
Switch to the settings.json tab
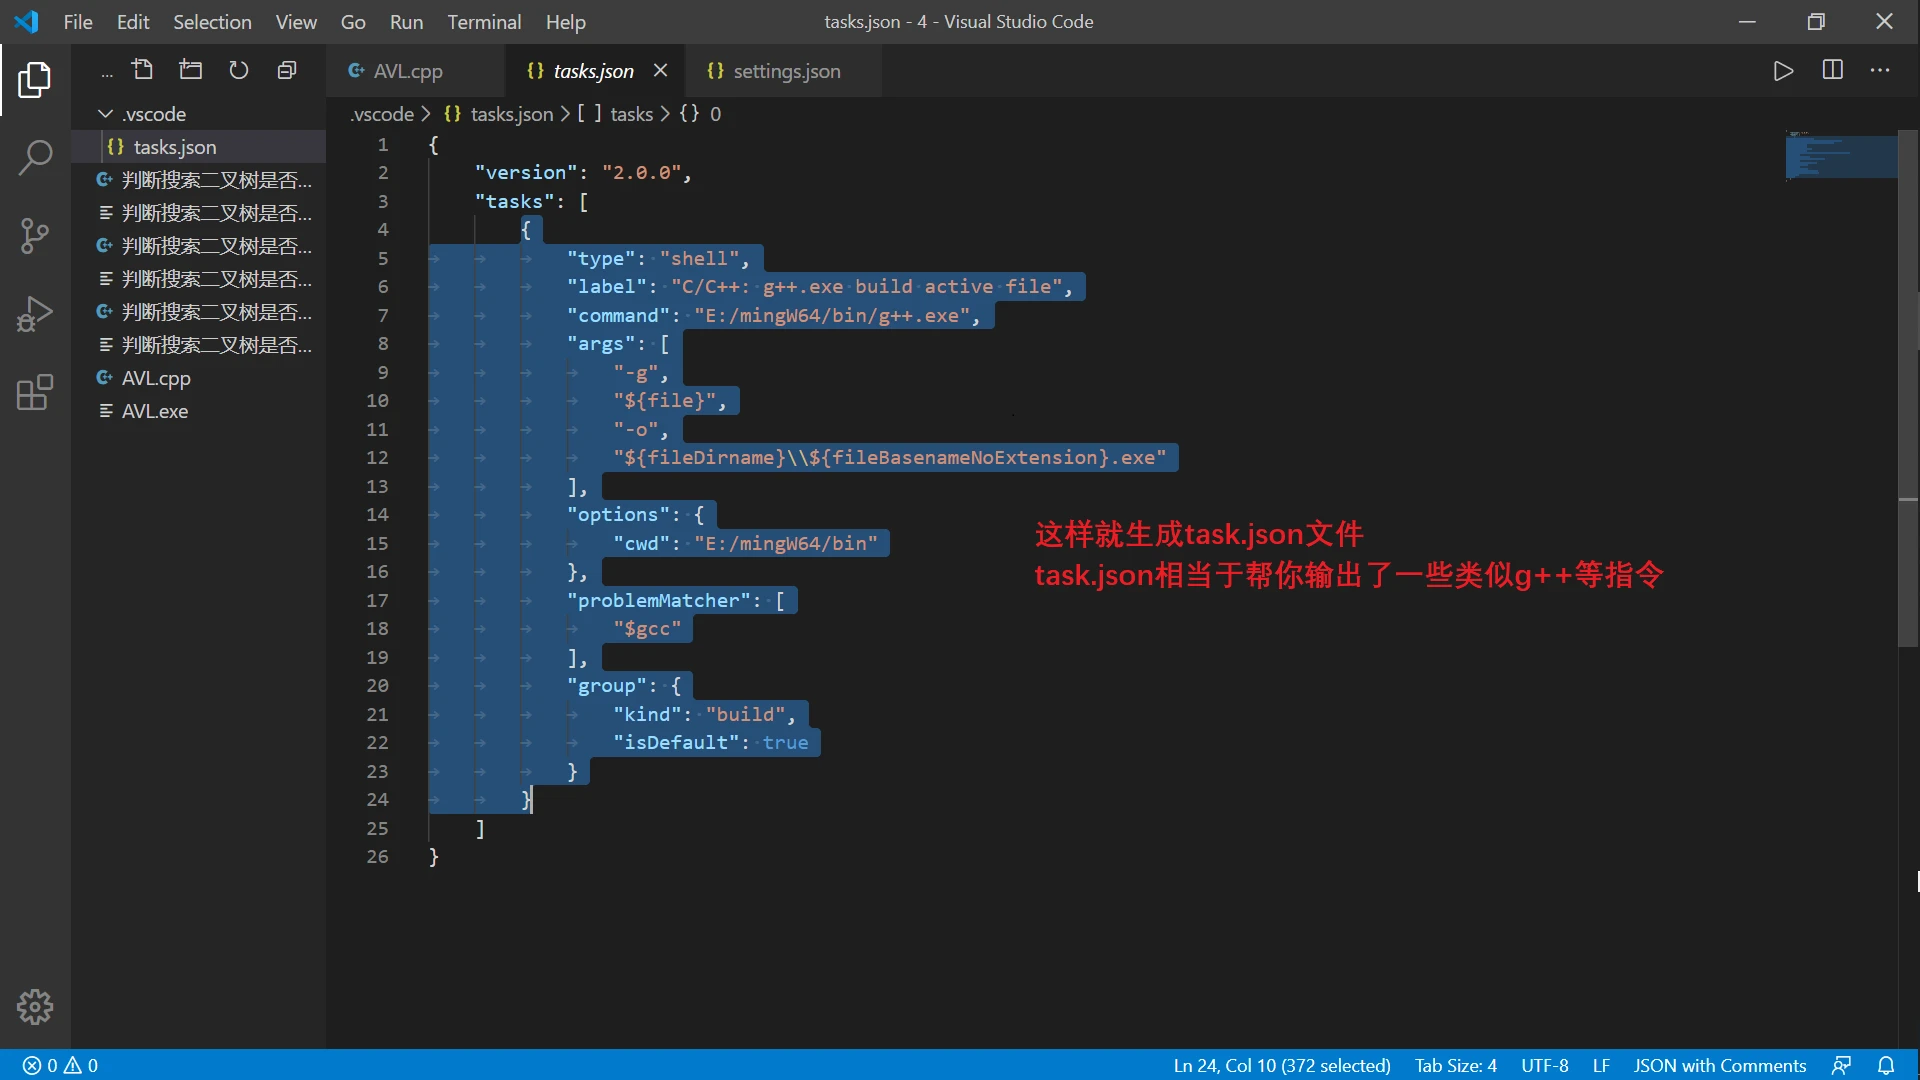pyautogui.click(x=786, y=71)
